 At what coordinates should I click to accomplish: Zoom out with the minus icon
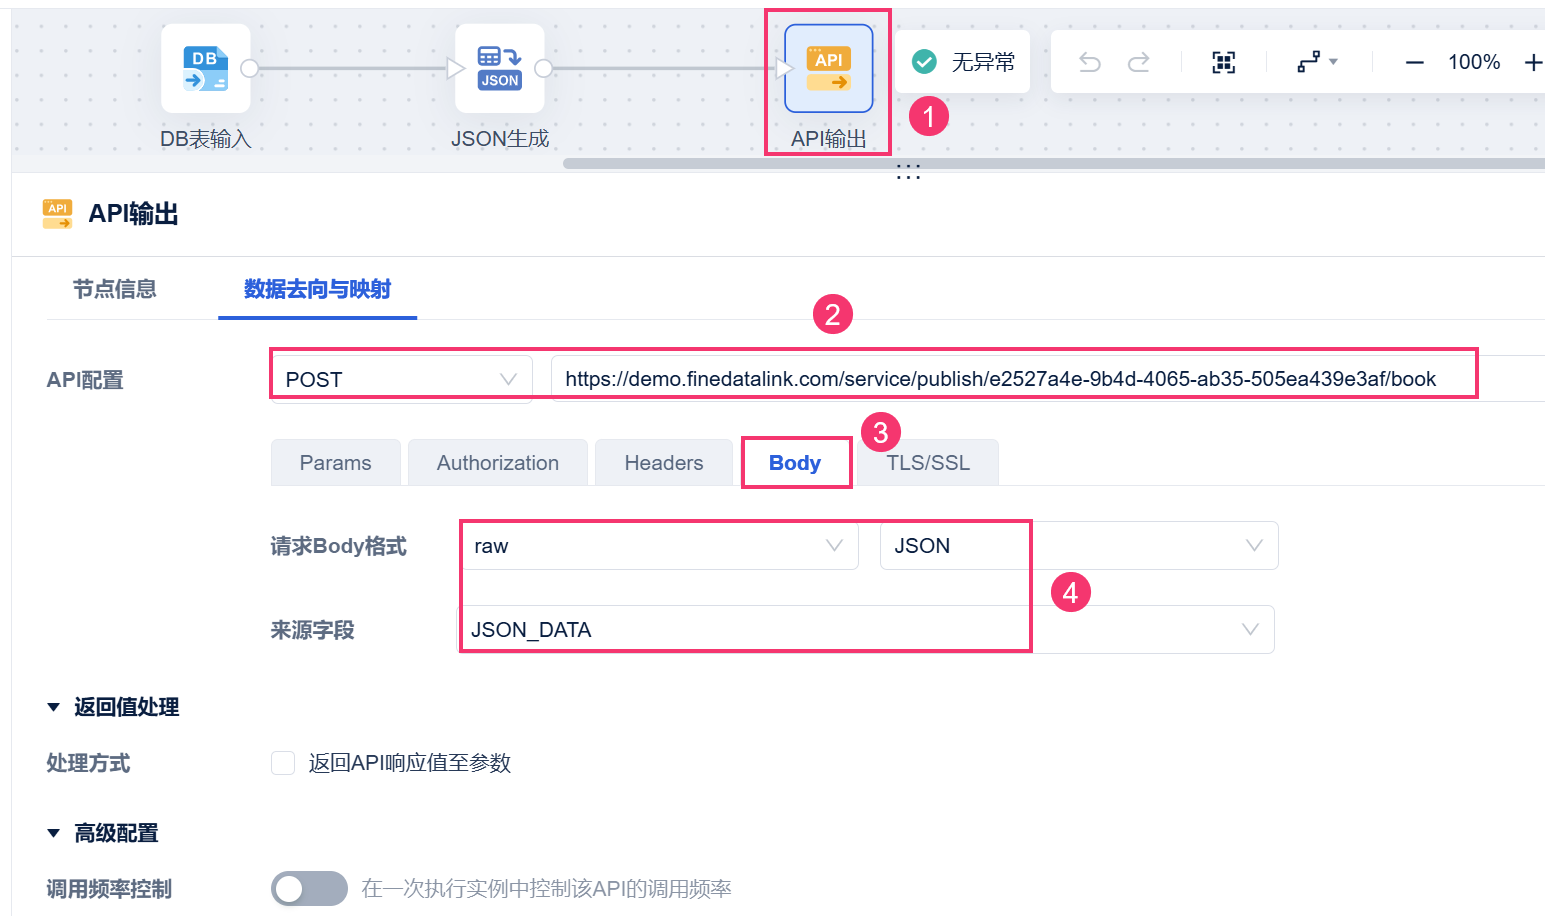[1414, 63]
